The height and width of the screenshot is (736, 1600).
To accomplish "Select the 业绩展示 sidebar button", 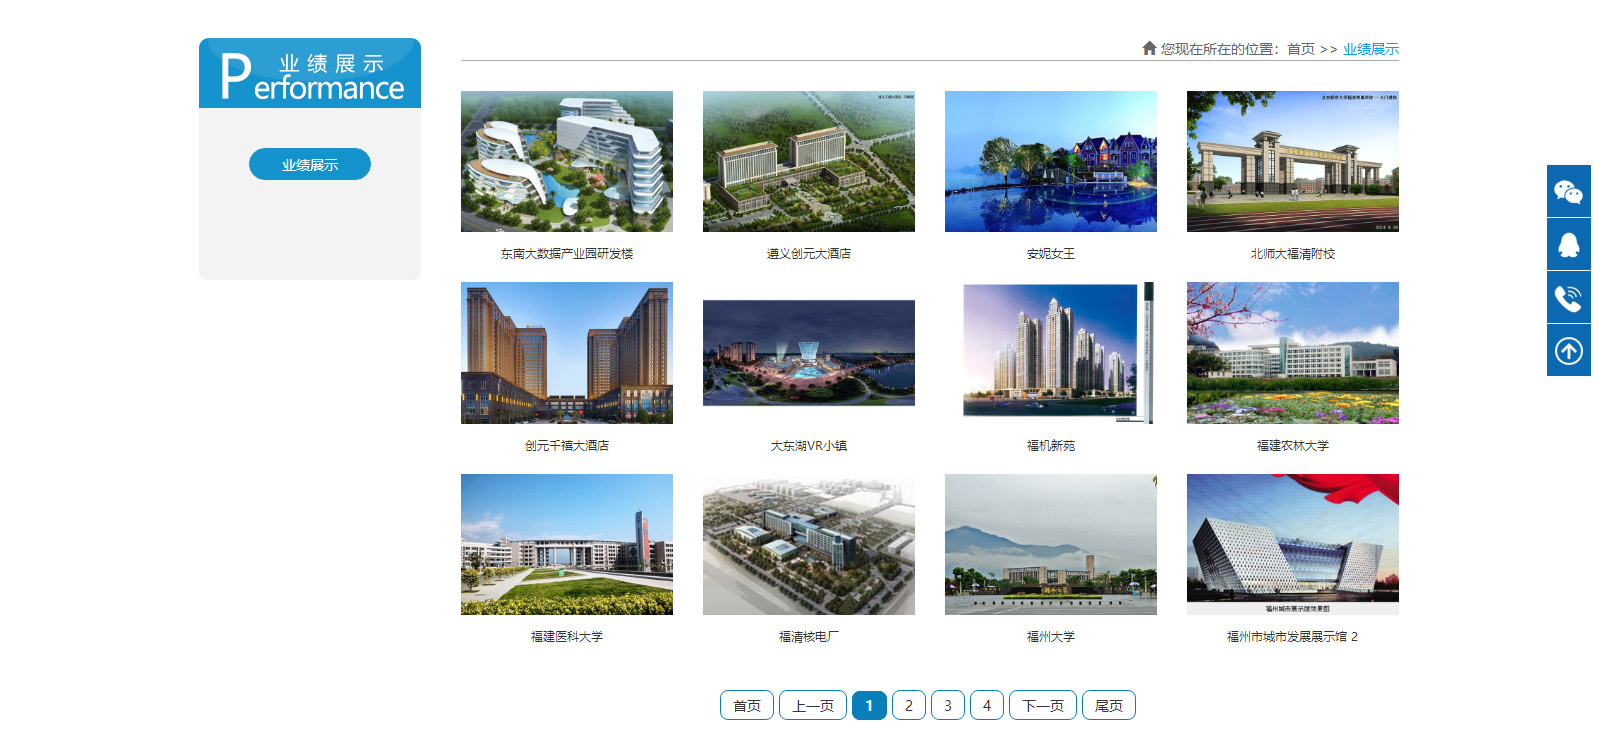I will 310,165.
